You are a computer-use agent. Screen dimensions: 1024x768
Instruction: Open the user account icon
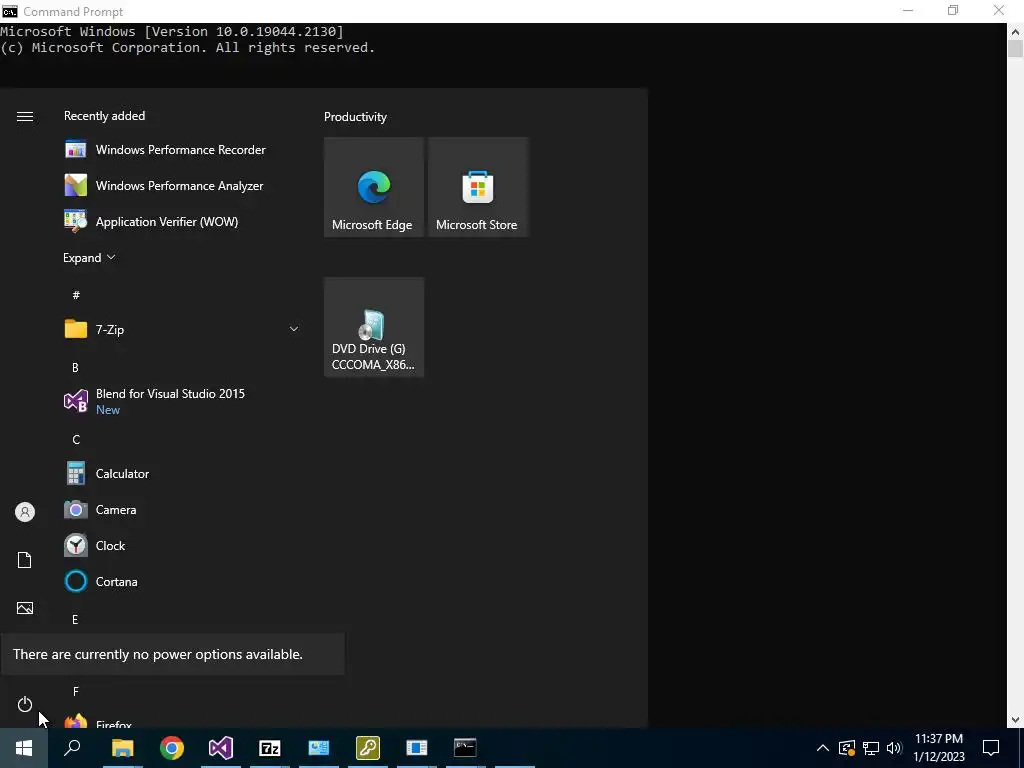coord(25,512)
